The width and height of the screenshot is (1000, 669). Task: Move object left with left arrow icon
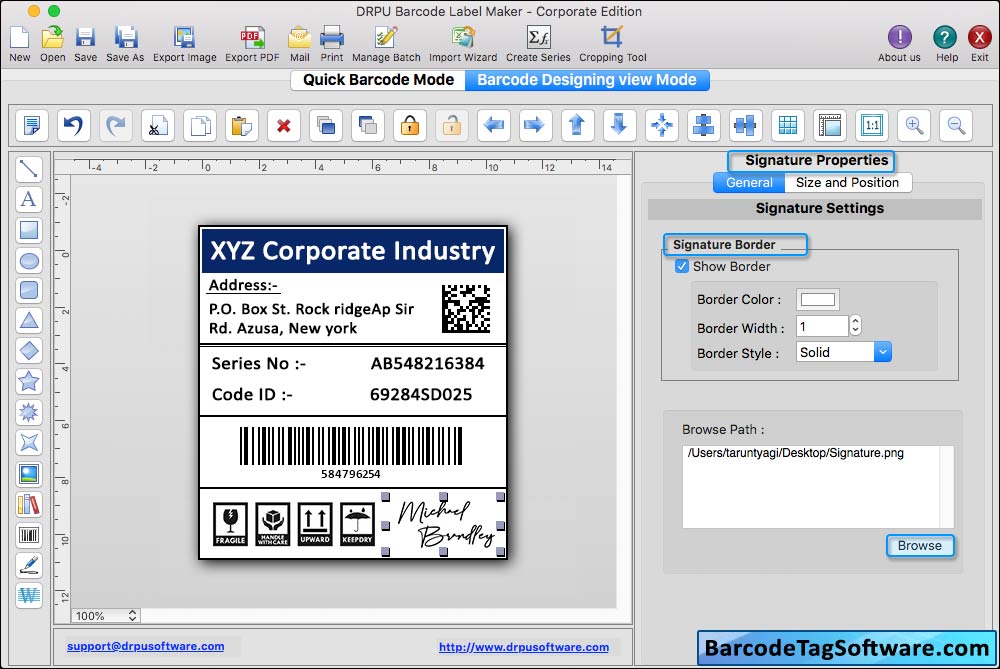[494, 125]
